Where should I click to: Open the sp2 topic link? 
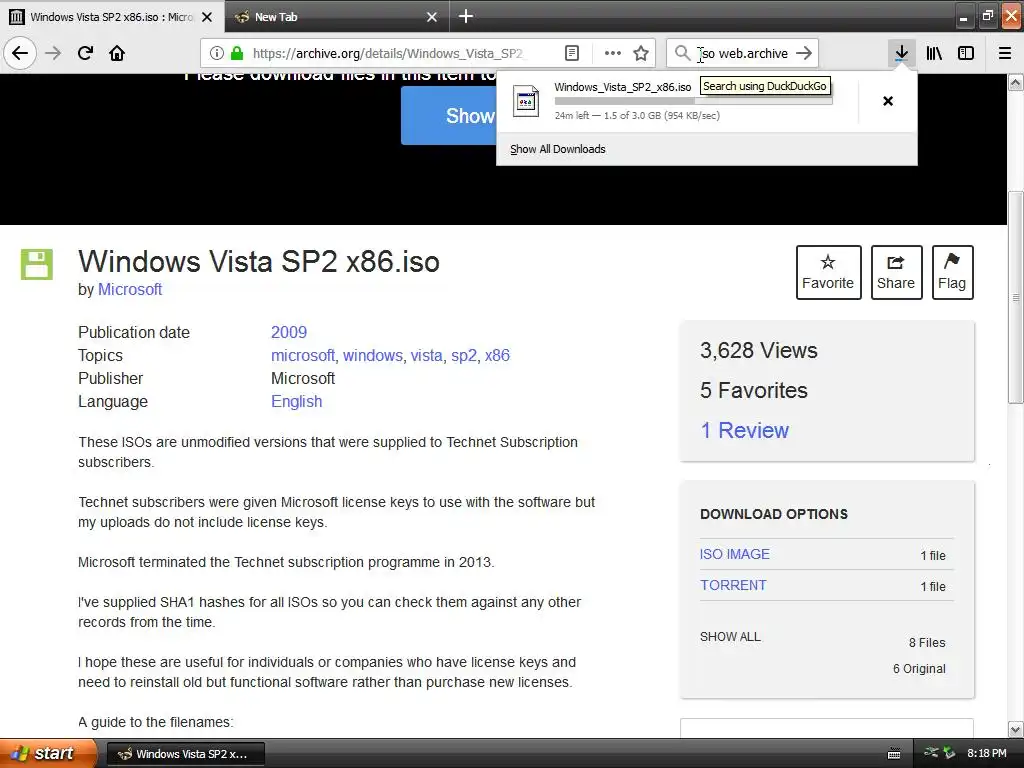(x=464, y=355)
